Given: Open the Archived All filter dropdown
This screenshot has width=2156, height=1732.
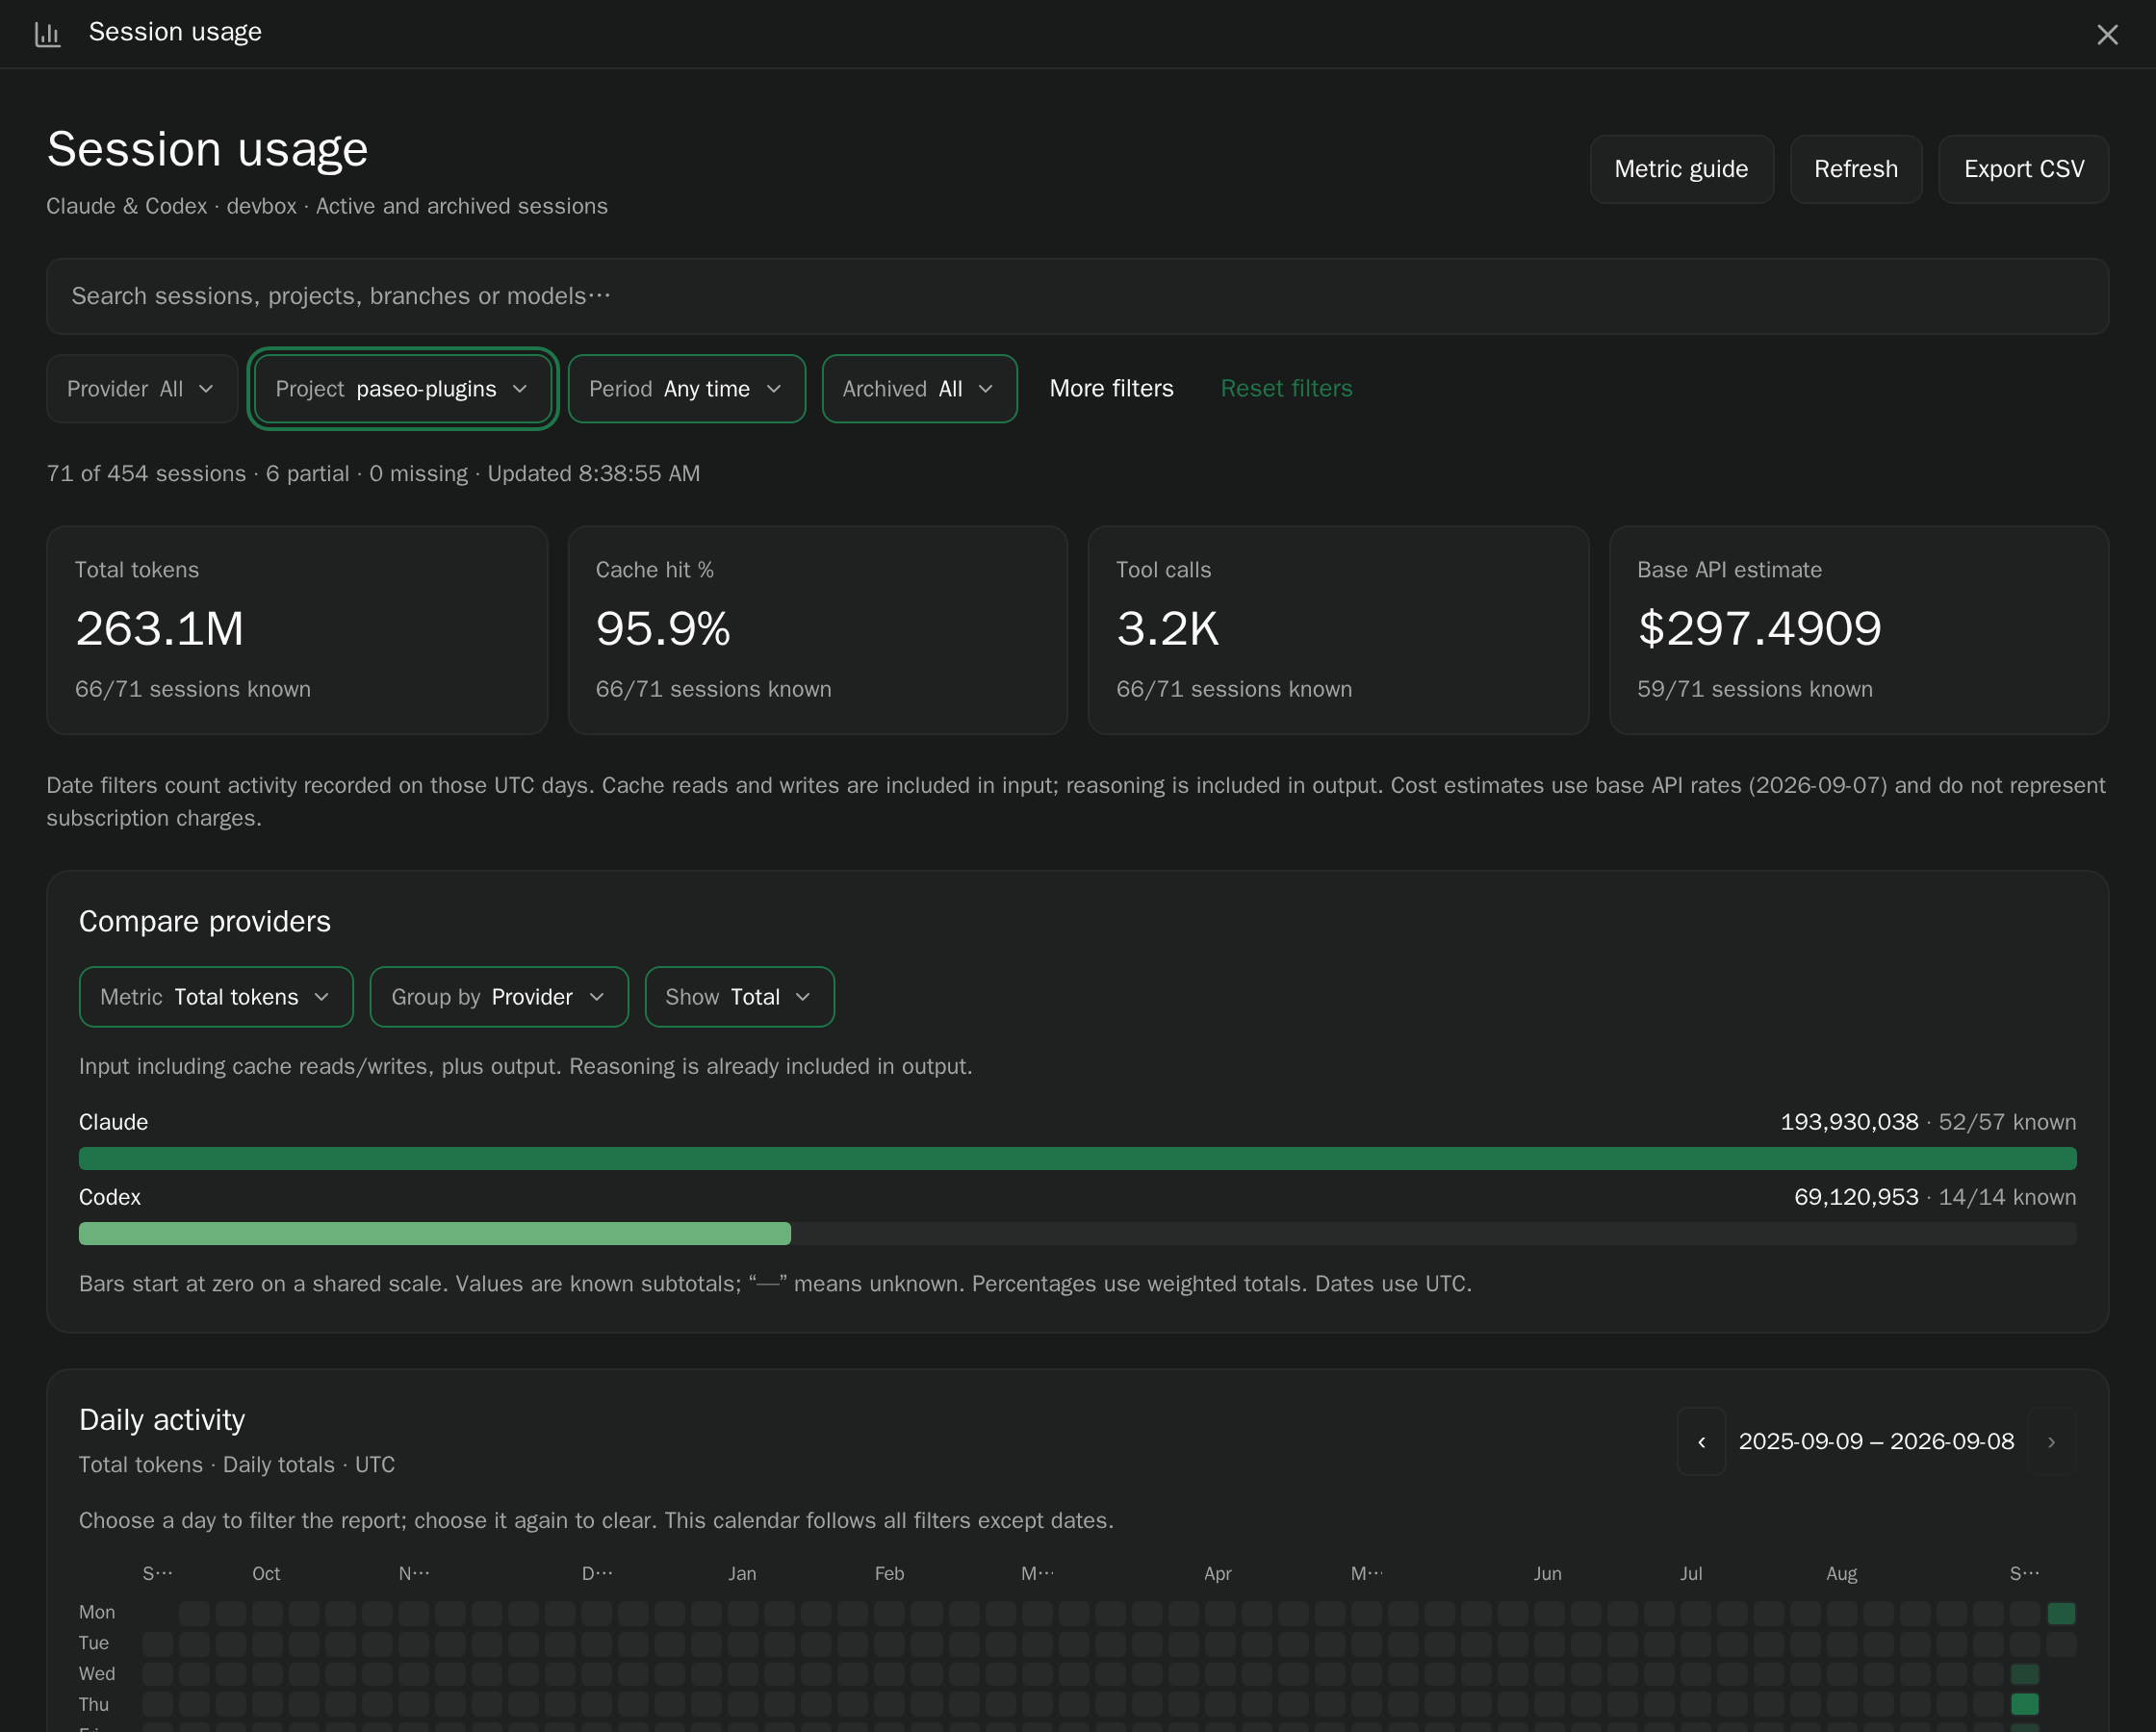Looking at the screenshot, I should [919, 389].
